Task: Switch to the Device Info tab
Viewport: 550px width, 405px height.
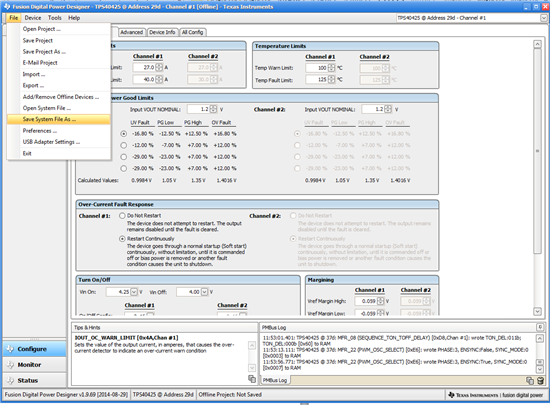Action: coord(162,32)
